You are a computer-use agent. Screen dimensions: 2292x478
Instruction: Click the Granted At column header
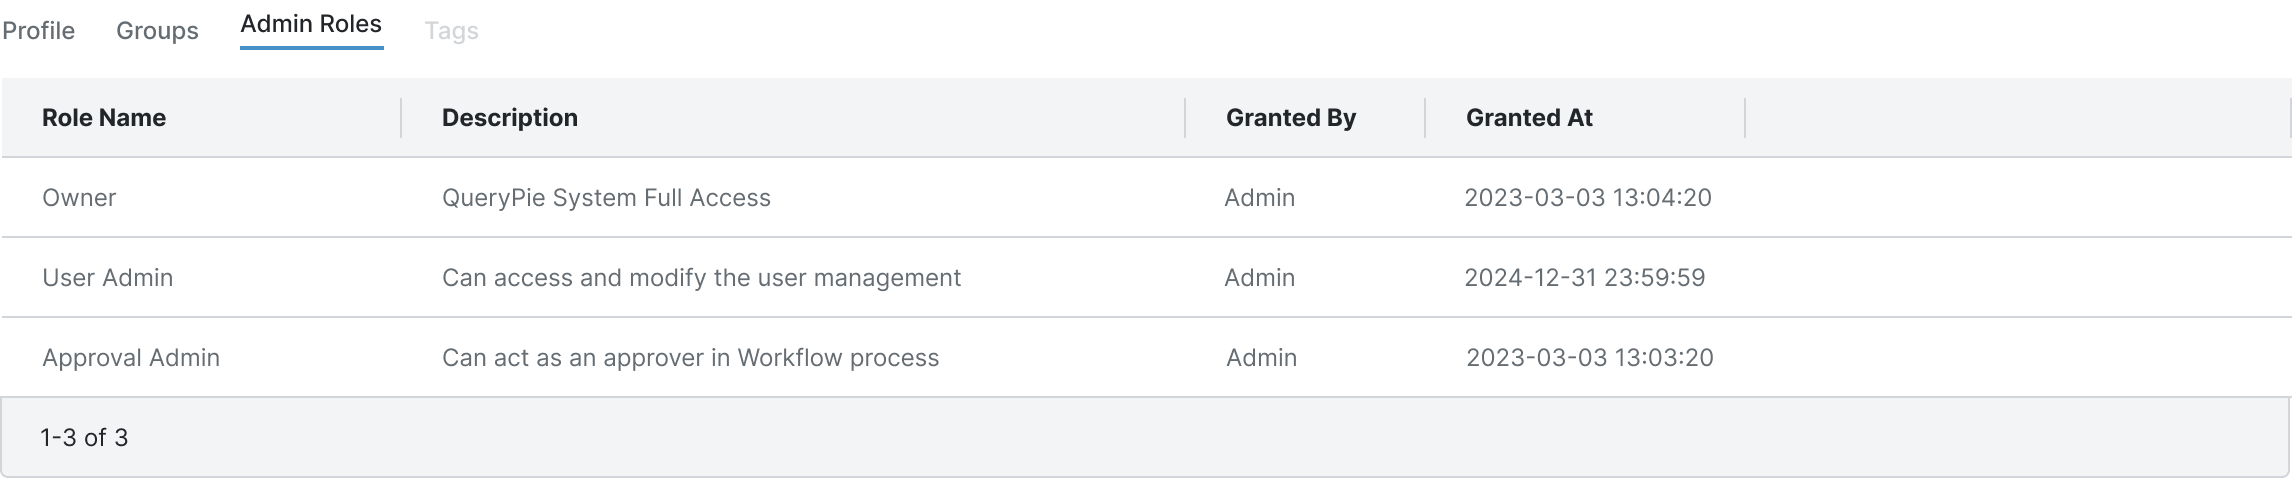coord(1529,118)
